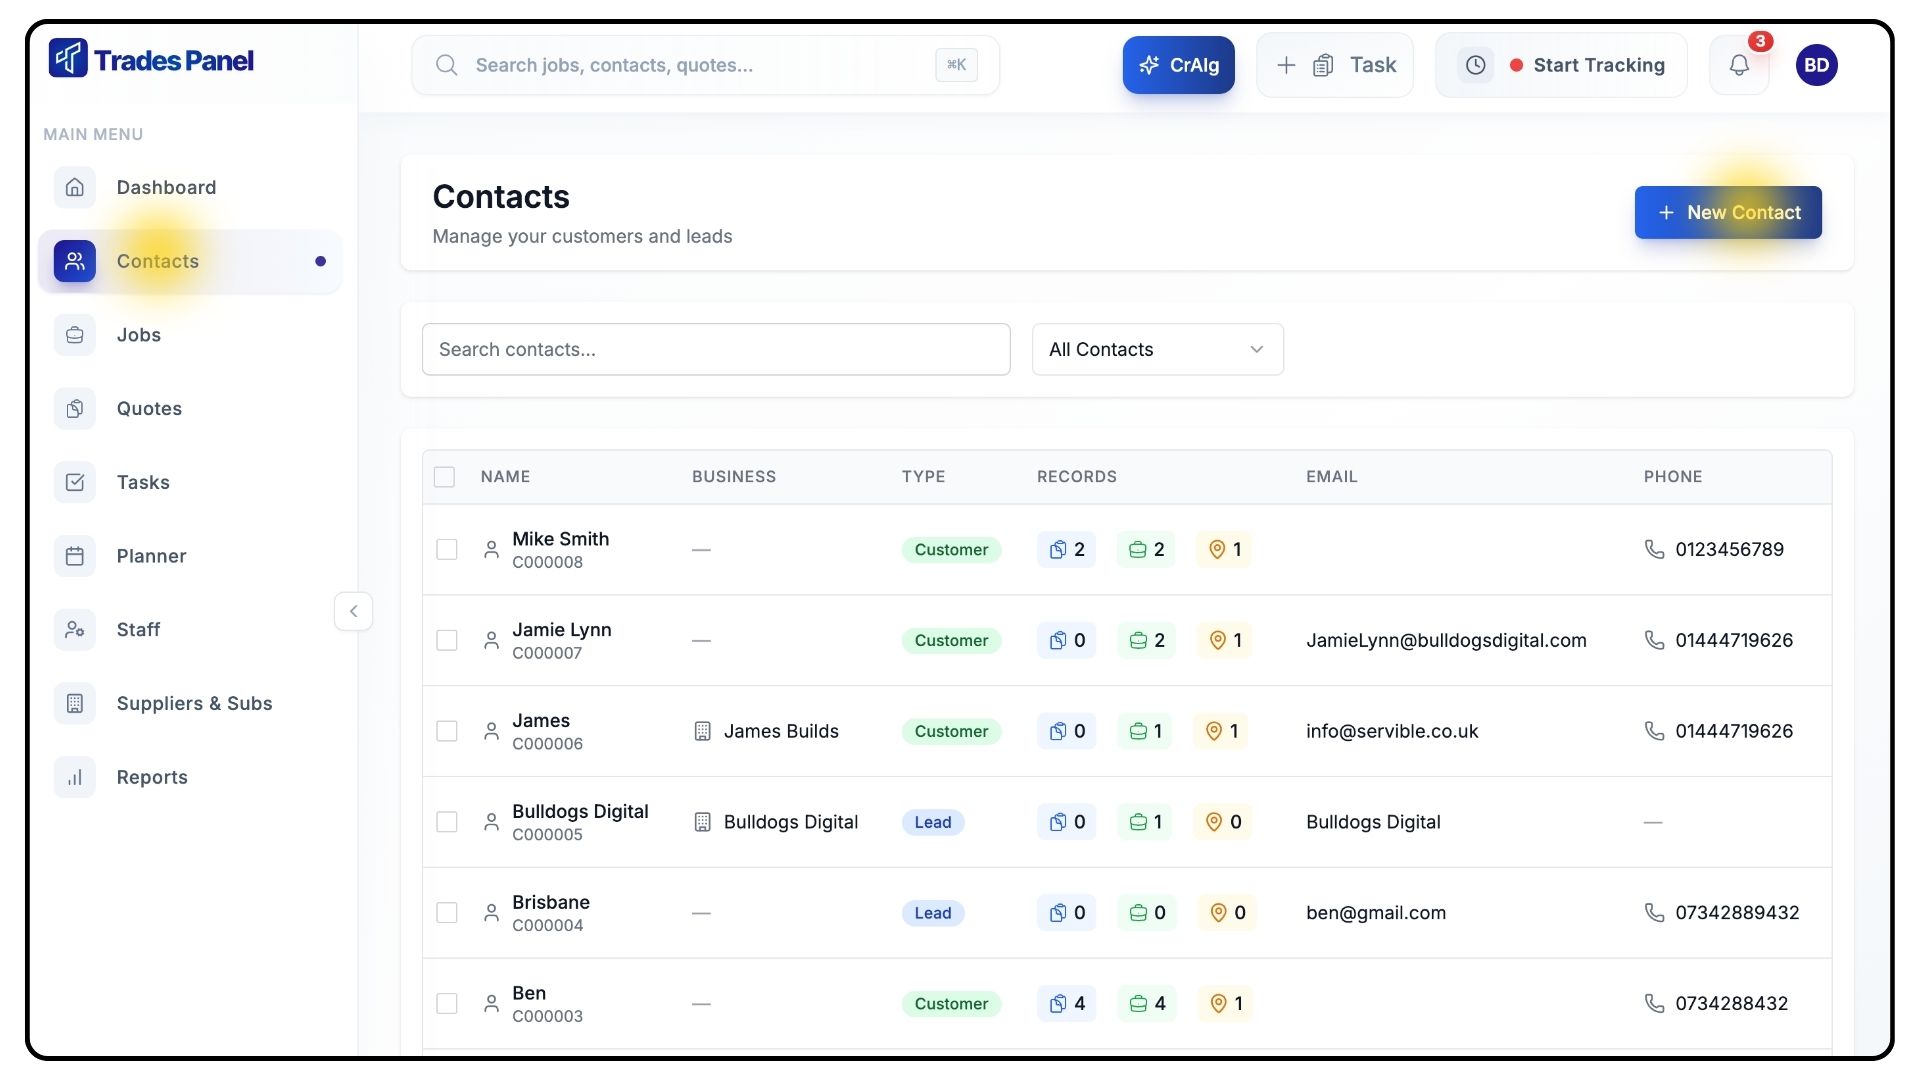Click the building icon beside James Builds
Image resolution: width=1920 pixels, height=1080 pixels.
(x=702, y=731)
